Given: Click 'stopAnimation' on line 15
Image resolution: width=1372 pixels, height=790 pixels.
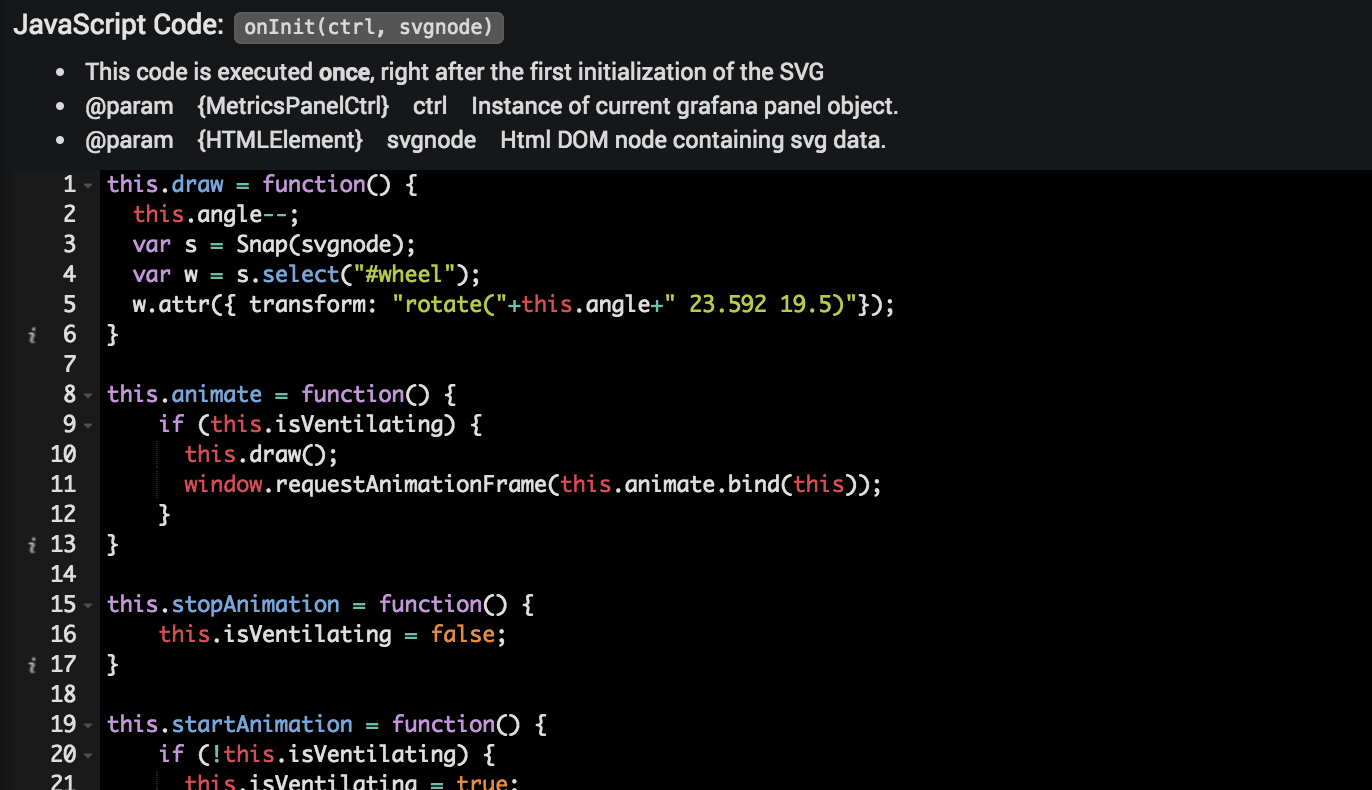Looking at the screenshot, I should [x=256, y=604].
